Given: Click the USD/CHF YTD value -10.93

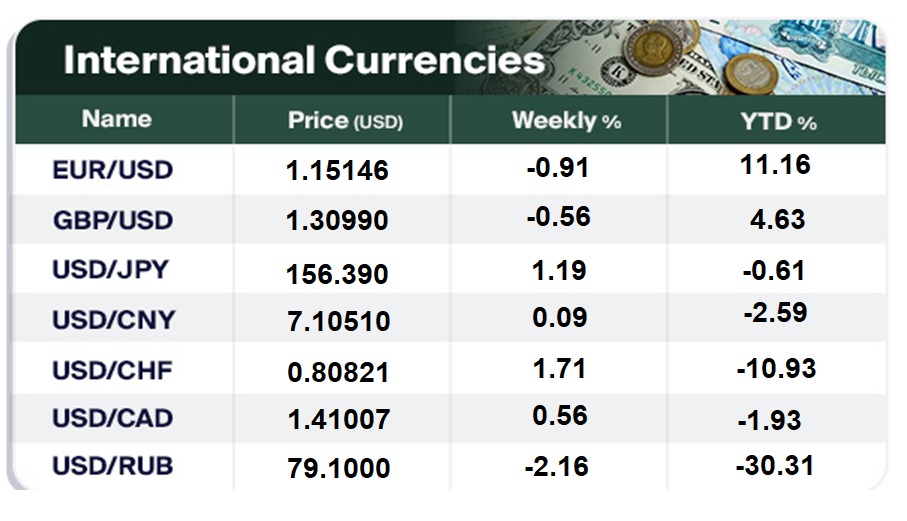Looking at the screenshot, I should point(777,368).
